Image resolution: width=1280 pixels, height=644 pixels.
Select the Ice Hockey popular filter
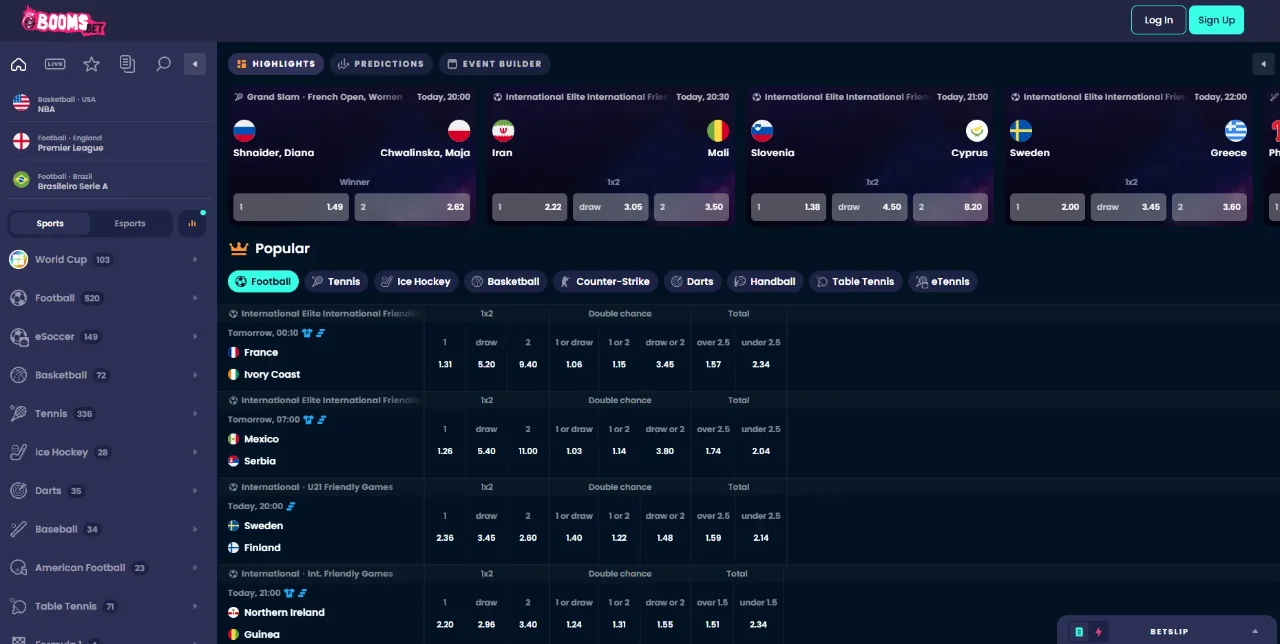tap(417, 282)
